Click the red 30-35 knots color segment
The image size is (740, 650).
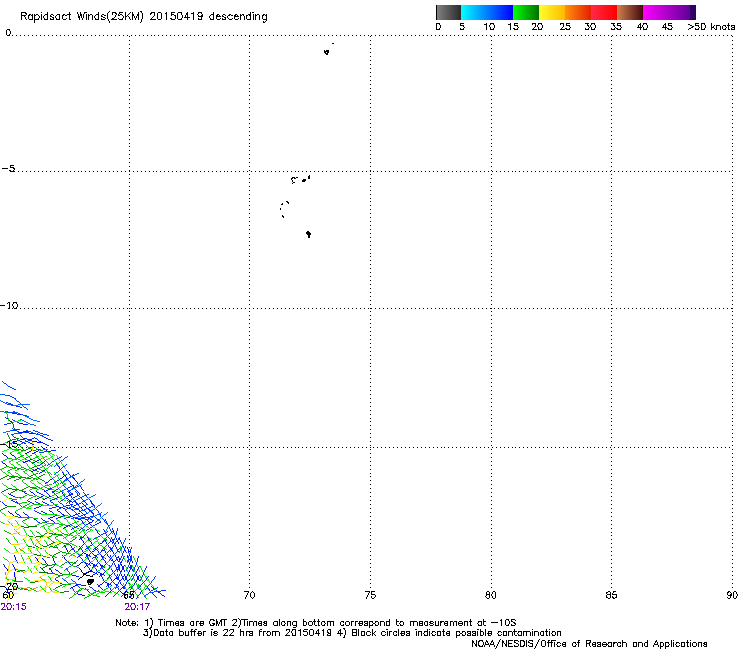[x=604, y=12]
